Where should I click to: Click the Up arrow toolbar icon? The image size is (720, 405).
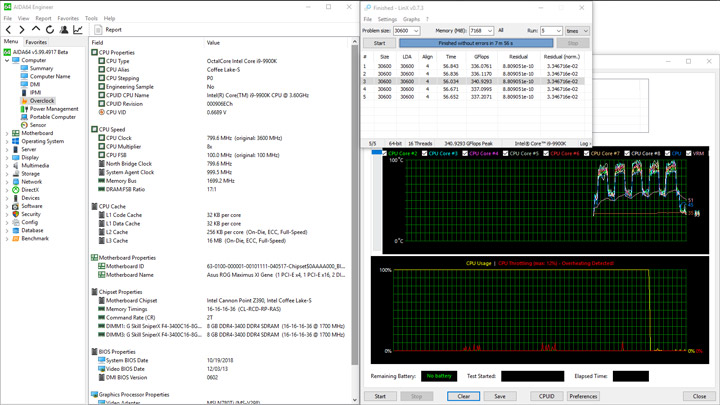coord(35,30)
